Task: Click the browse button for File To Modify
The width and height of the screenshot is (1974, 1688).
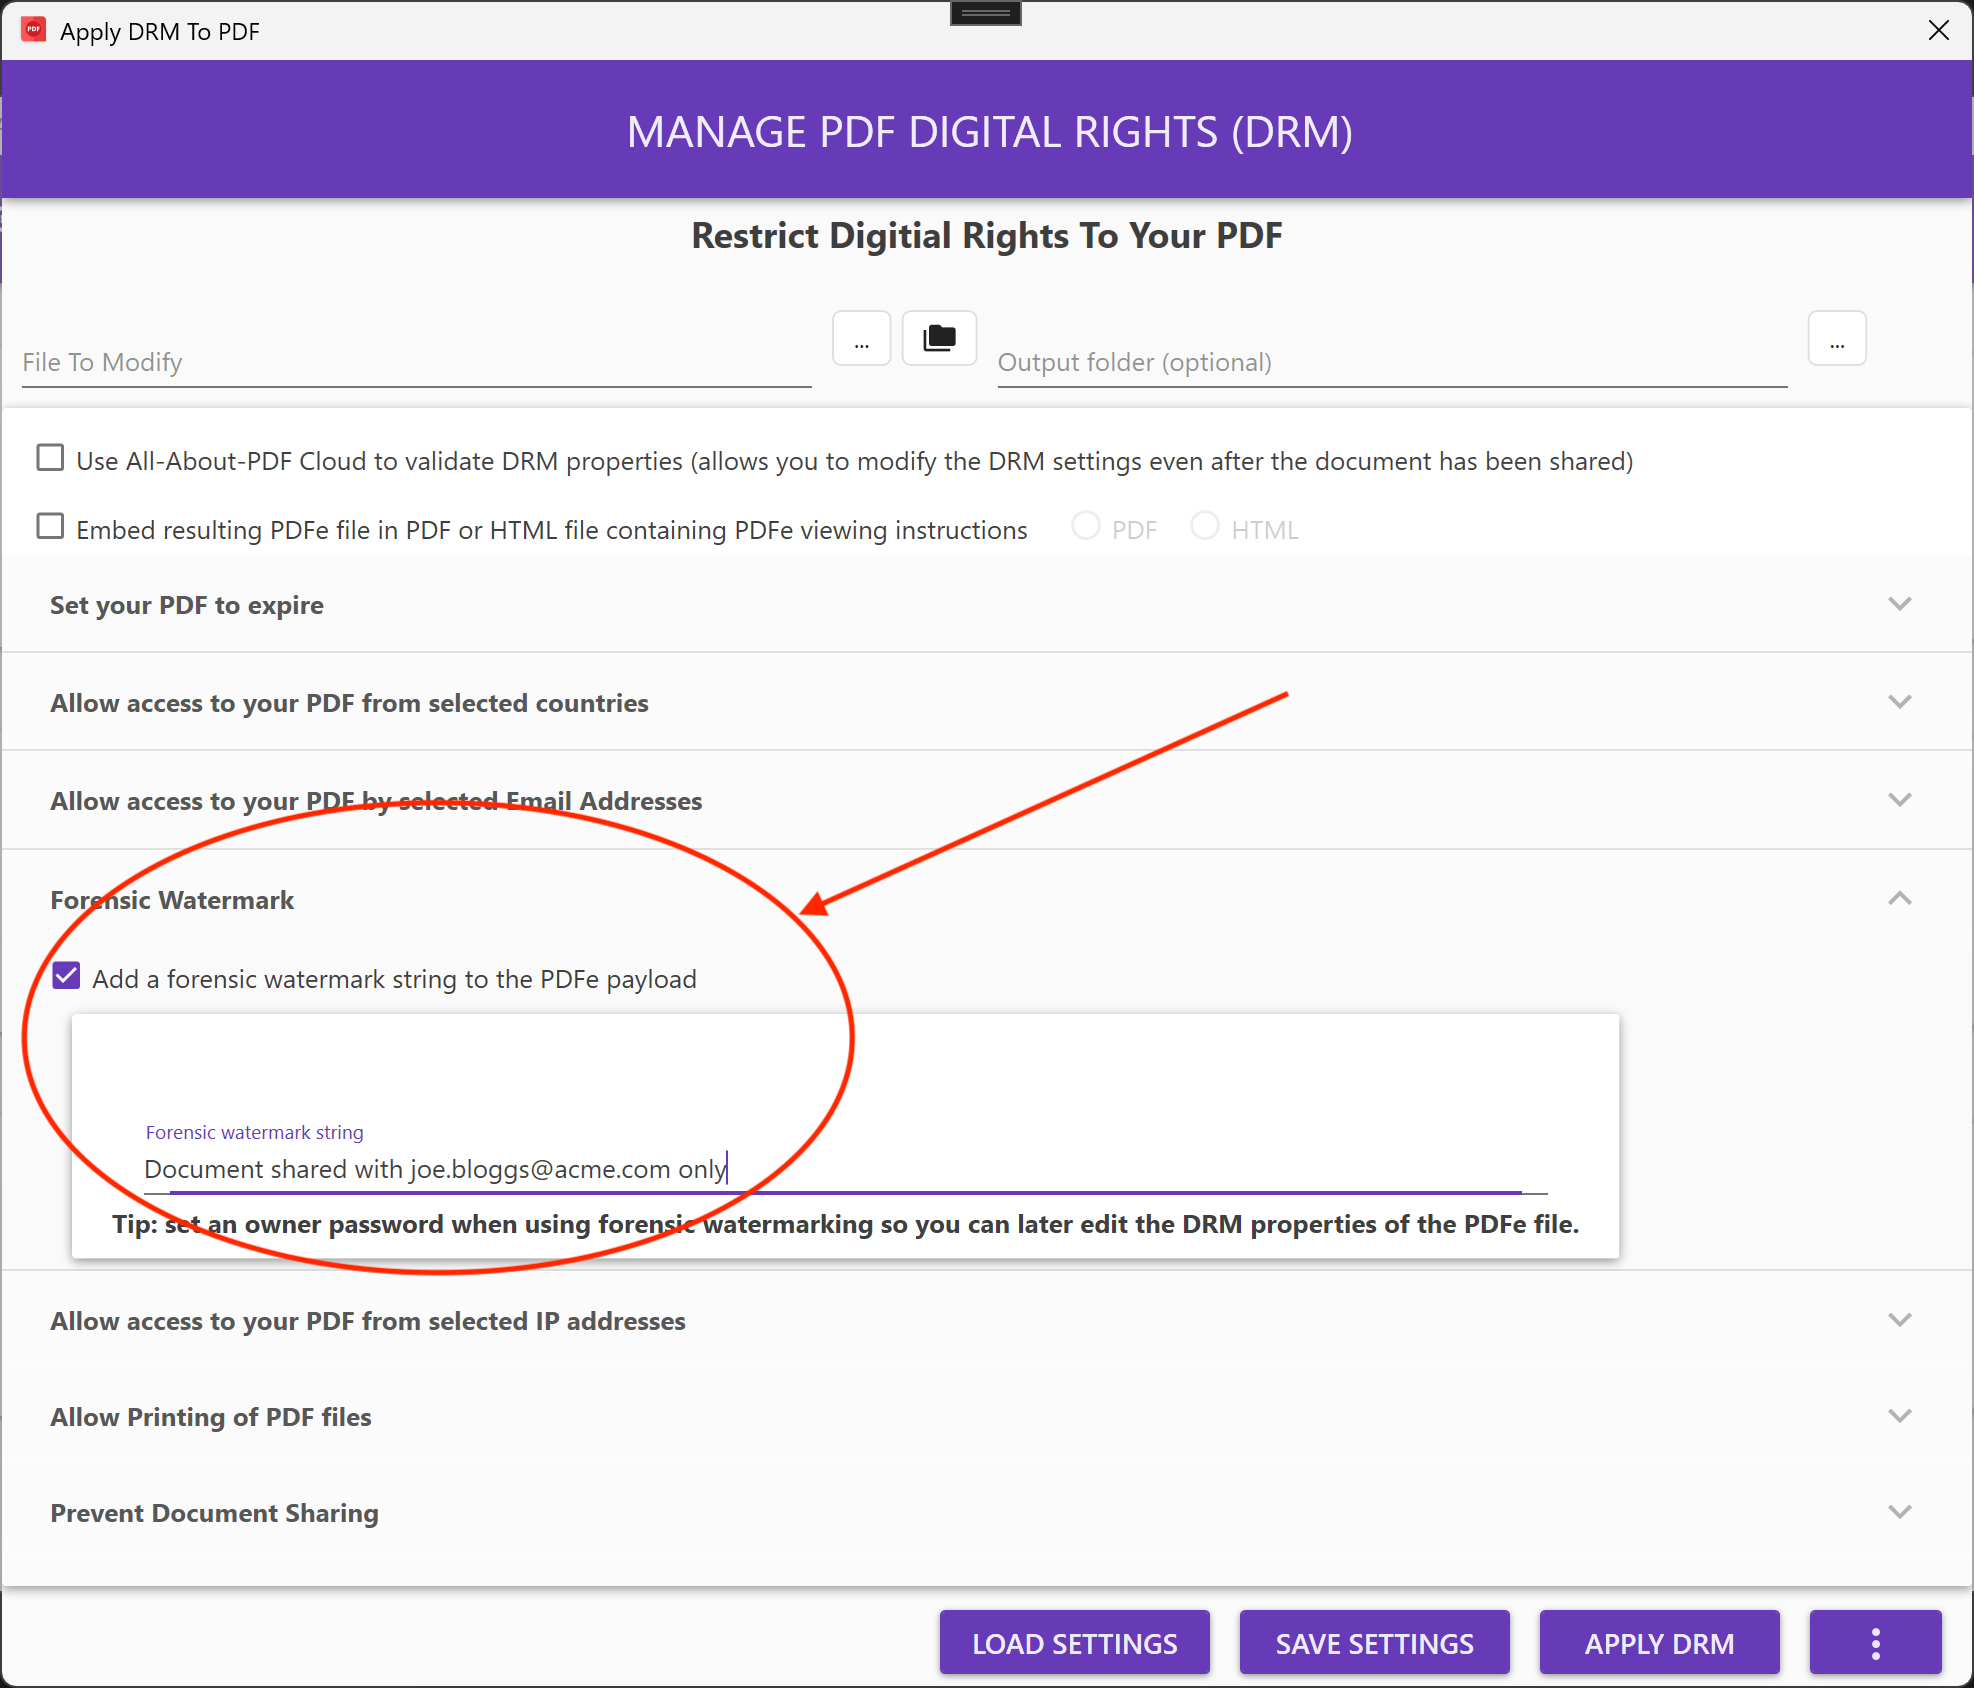Action: [861, 339]
